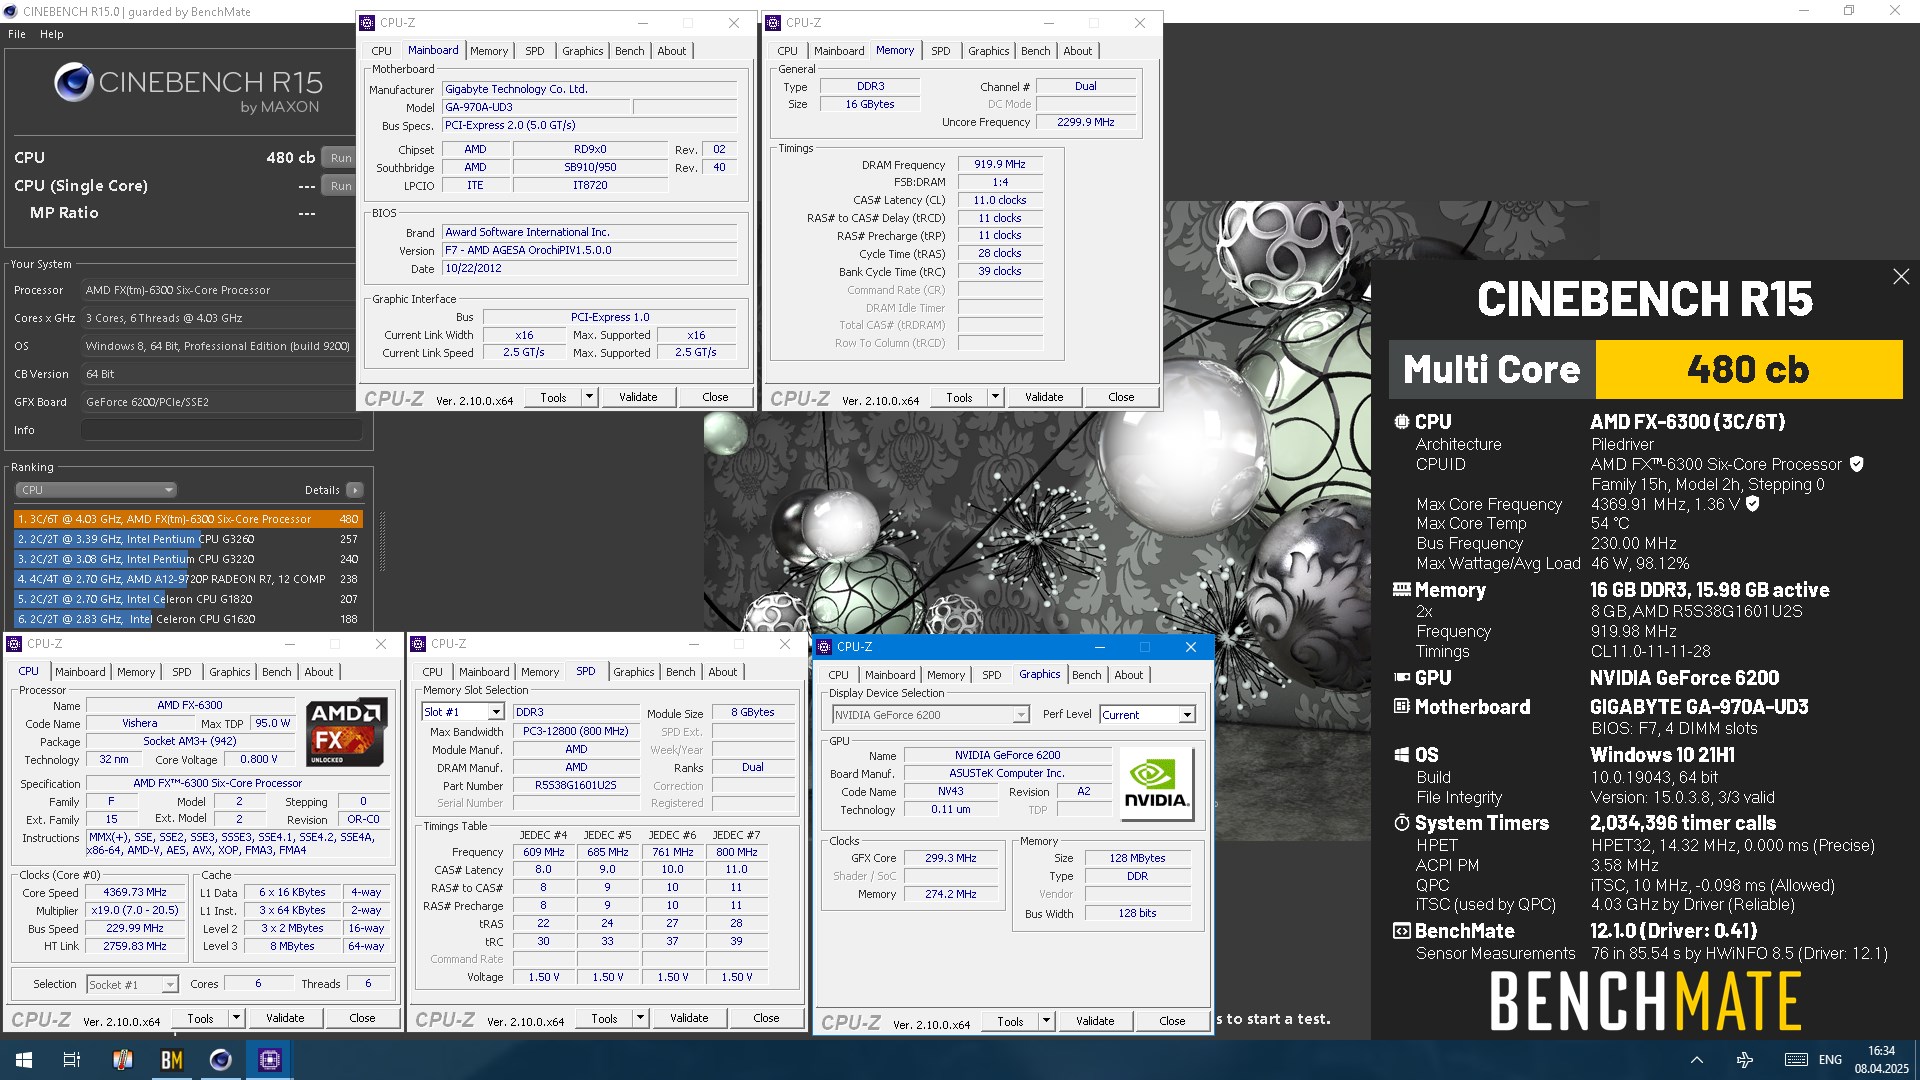Screen dimensions: 1920x1080
Task: Click the CPUID verified shield icon
Action: point(1857,464)
